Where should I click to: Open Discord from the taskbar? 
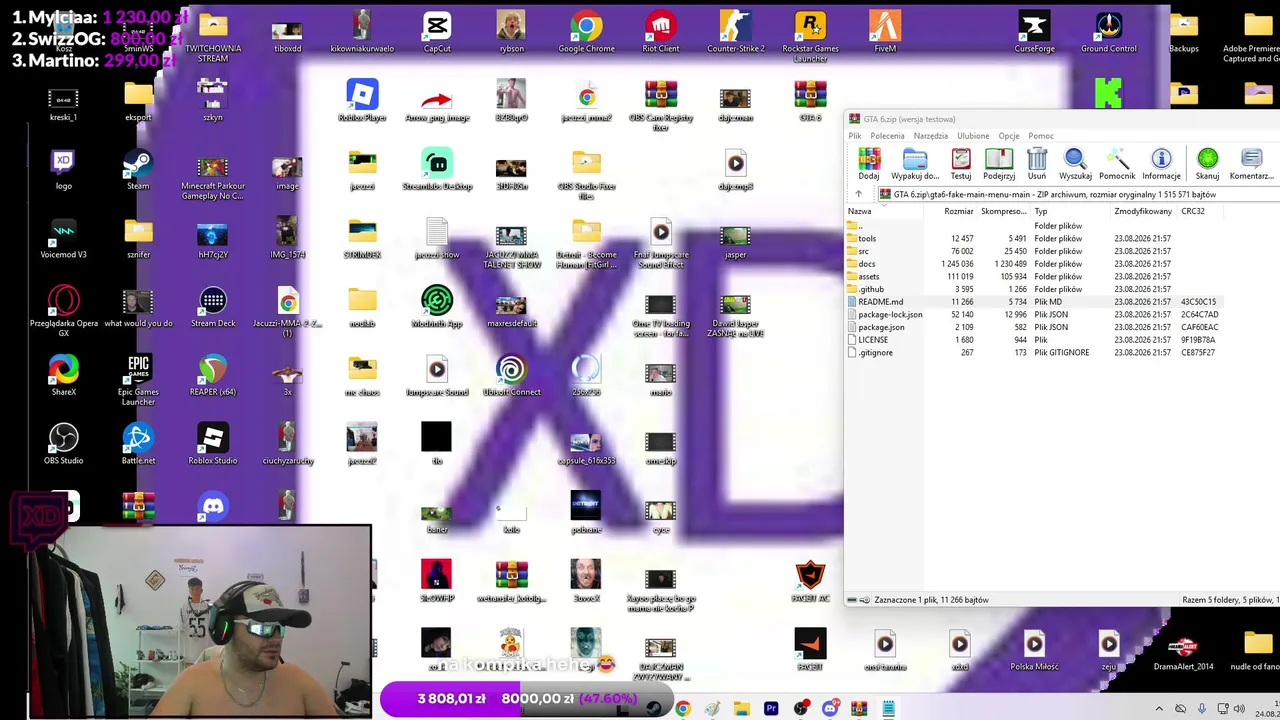[x=830, y=709]
